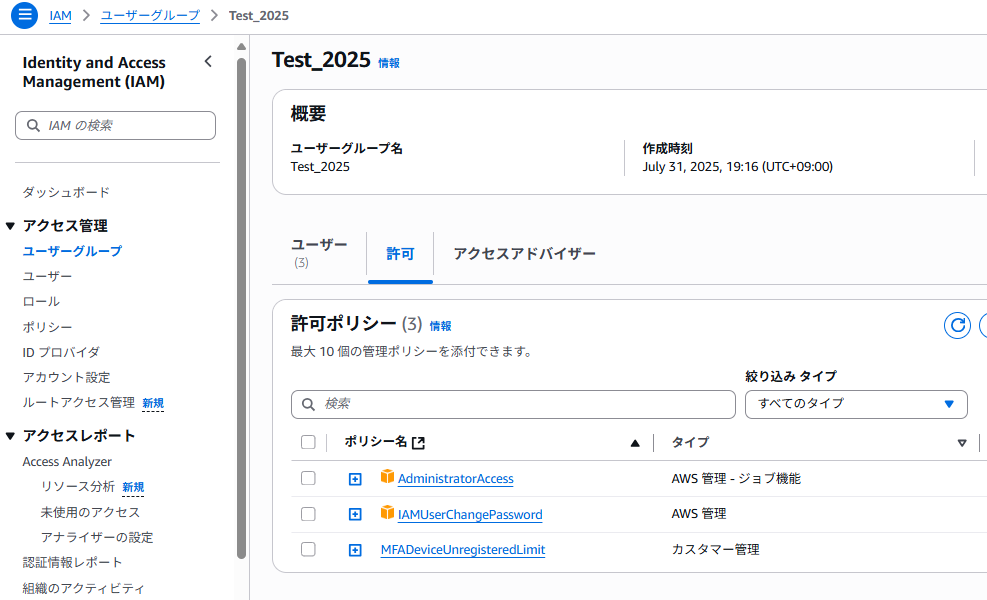Image resolution: width=987 pixels, height=600 pixels.
Task: Open リソース分析 in the sidebar
Action: coord(77,487)
